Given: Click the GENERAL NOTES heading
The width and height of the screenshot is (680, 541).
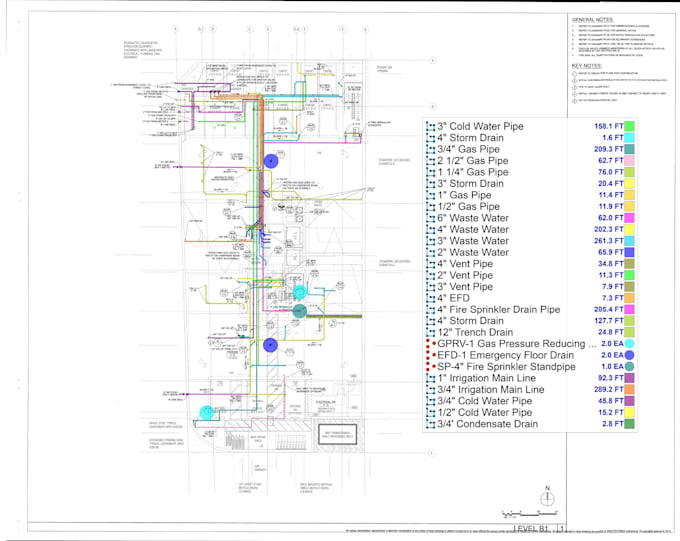Looking at the screenshot, I should [592, 20].
